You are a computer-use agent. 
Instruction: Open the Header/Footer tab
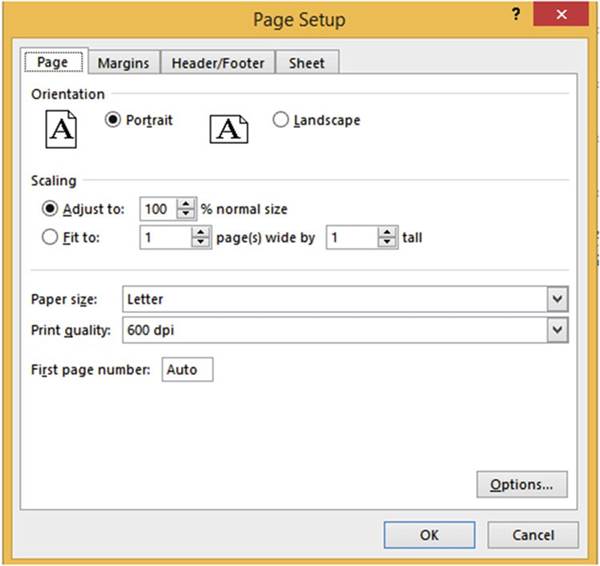[x=218, y=63]
